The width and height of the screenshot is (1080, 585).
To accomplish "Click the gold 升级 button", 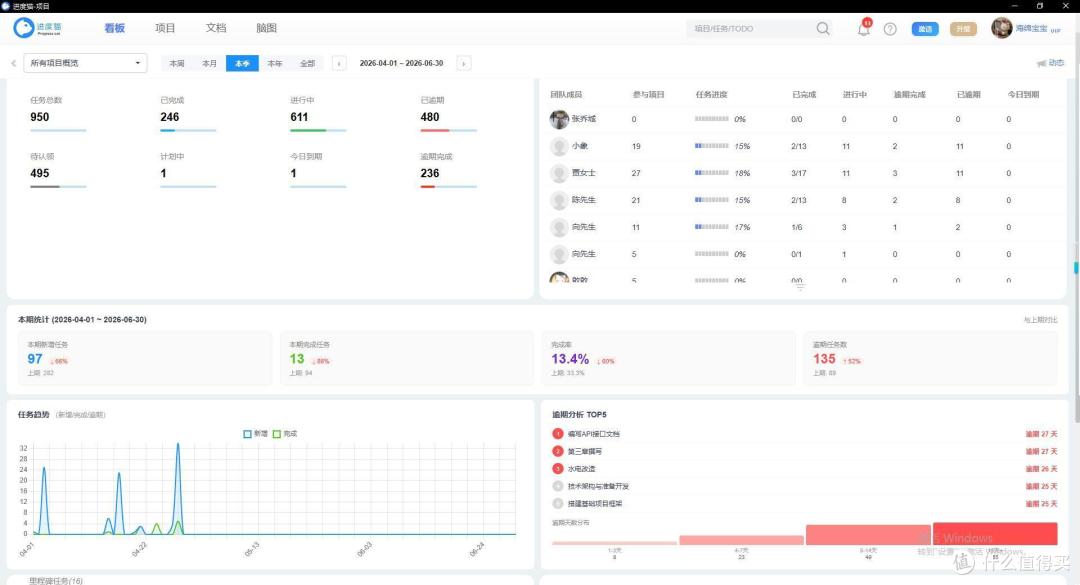I will 963,29.
